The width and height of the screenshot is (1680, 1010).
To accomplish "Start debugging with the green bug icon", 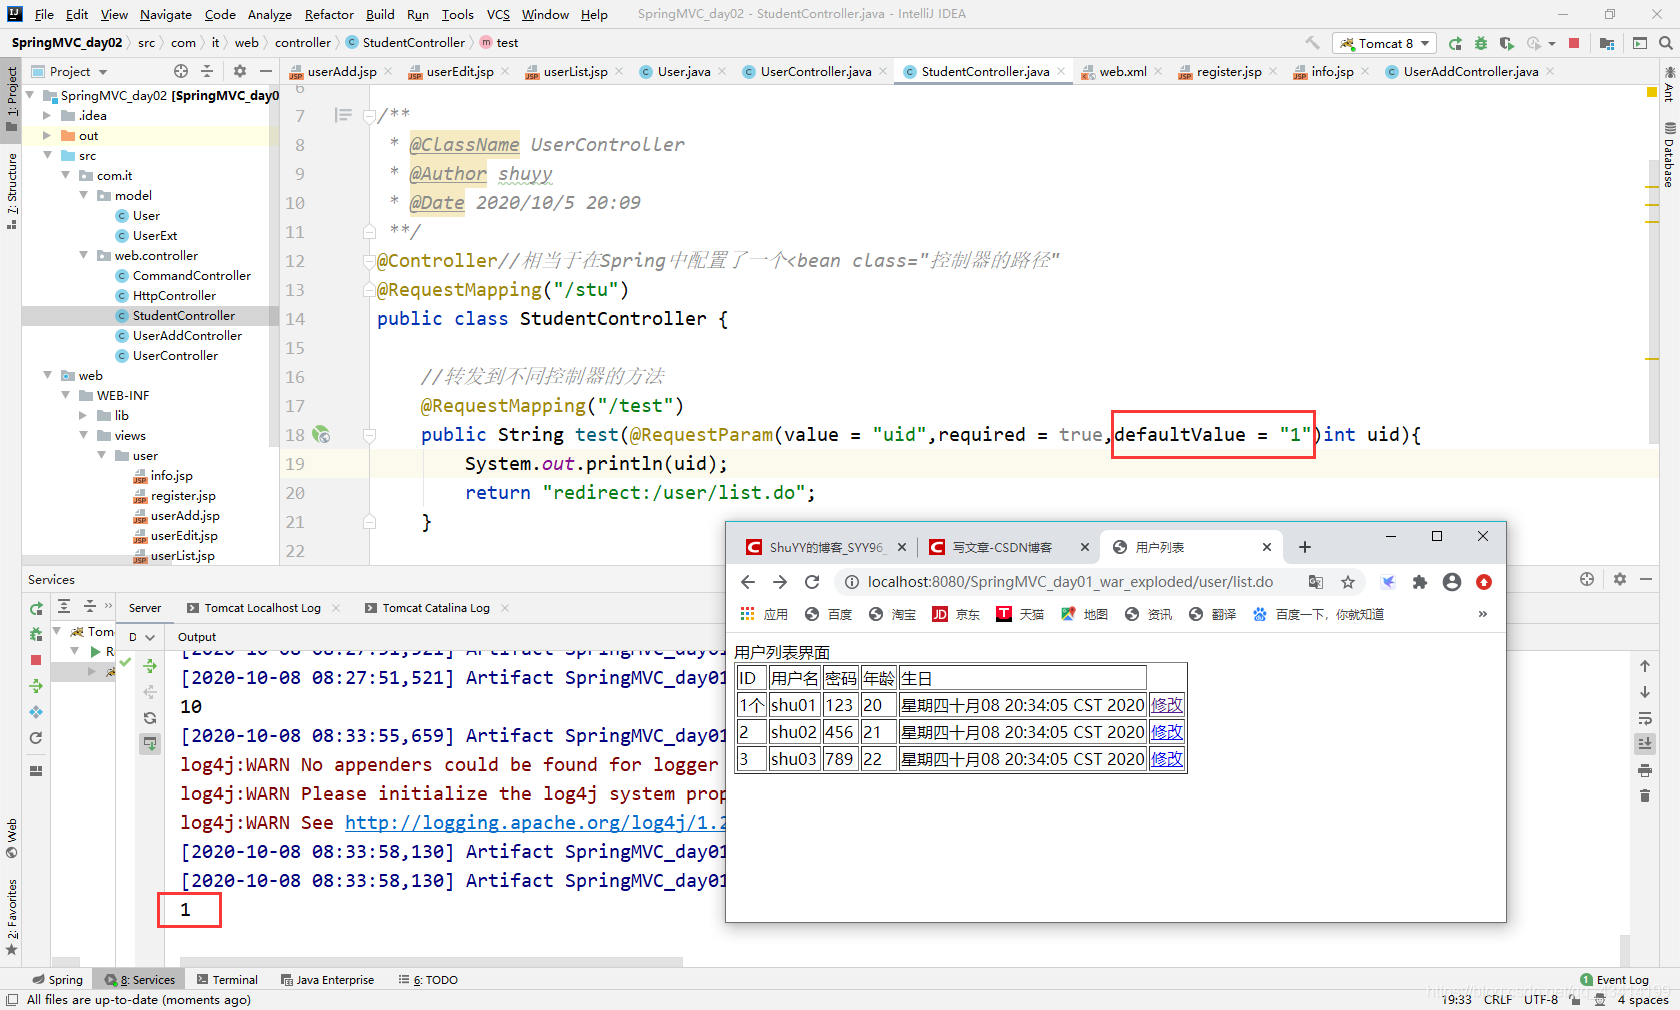I will click(1481, 43).
